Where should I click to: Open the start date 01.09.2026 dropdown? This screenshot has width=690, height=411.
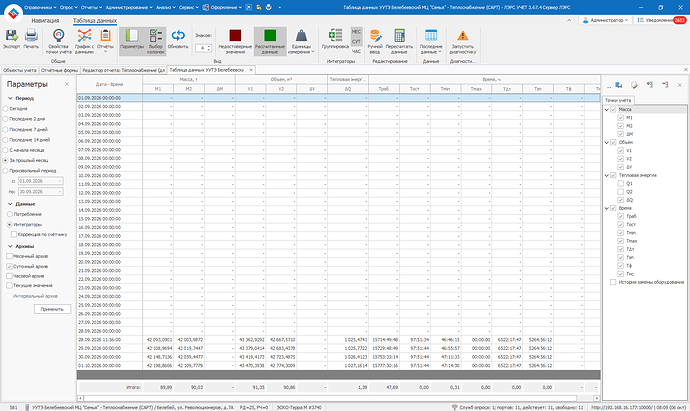[60, 181]
